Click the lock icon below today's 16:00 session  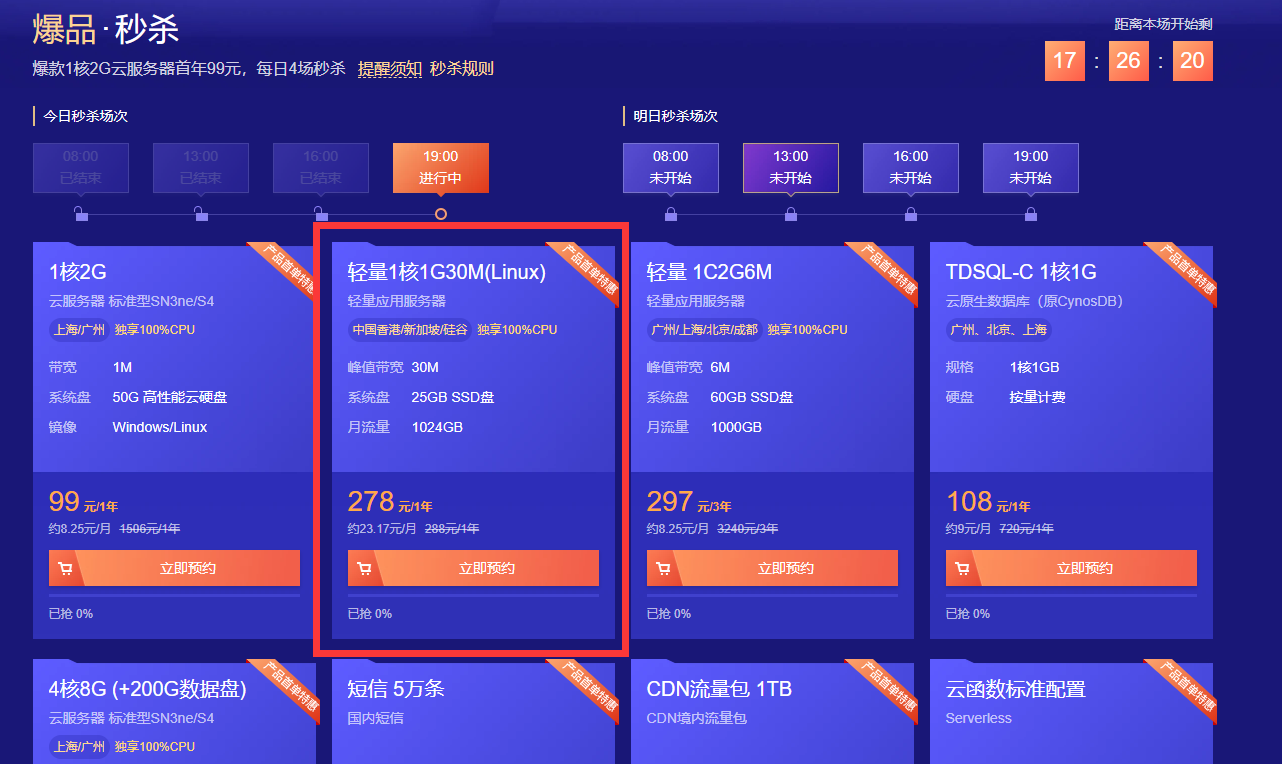(321, 214)
